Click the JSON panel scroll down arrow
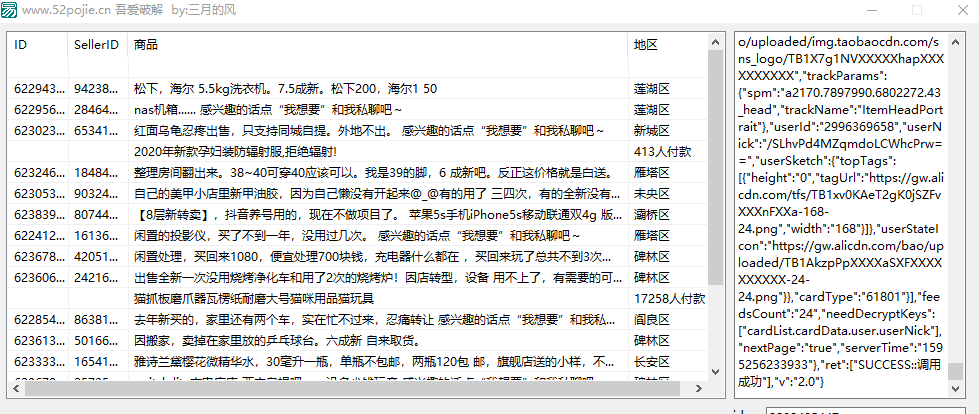This screenshot has height=414, width=979. pos(955,388)
